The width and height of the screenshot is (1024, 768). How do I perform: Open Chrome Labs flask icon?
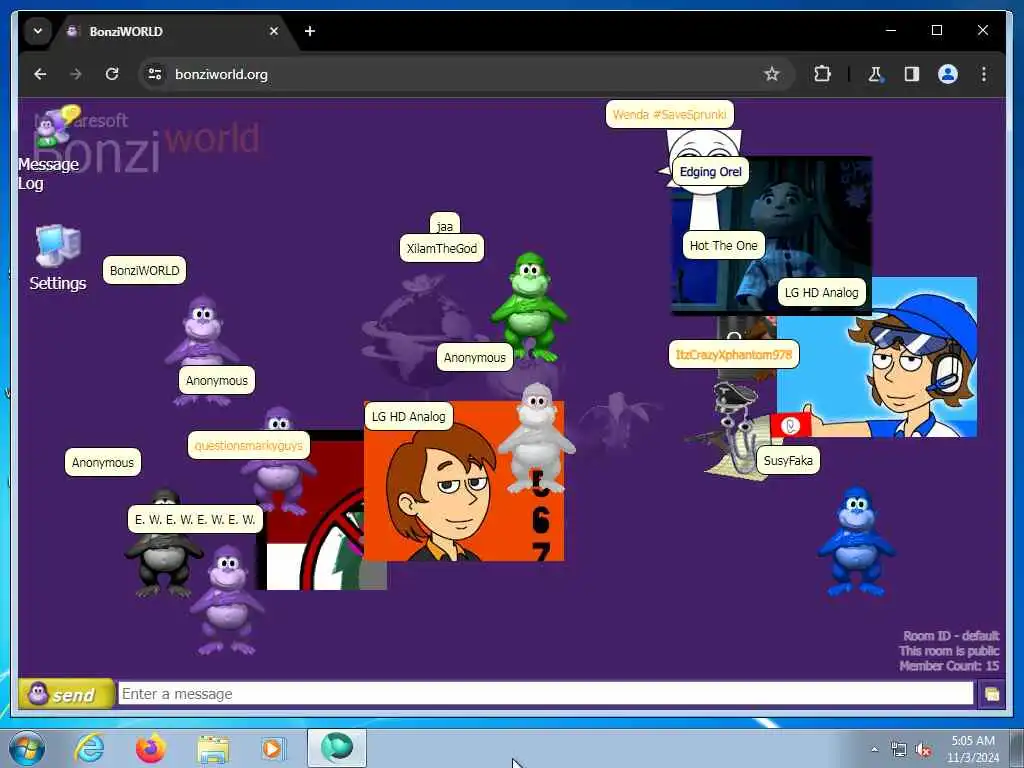point(875,74)
